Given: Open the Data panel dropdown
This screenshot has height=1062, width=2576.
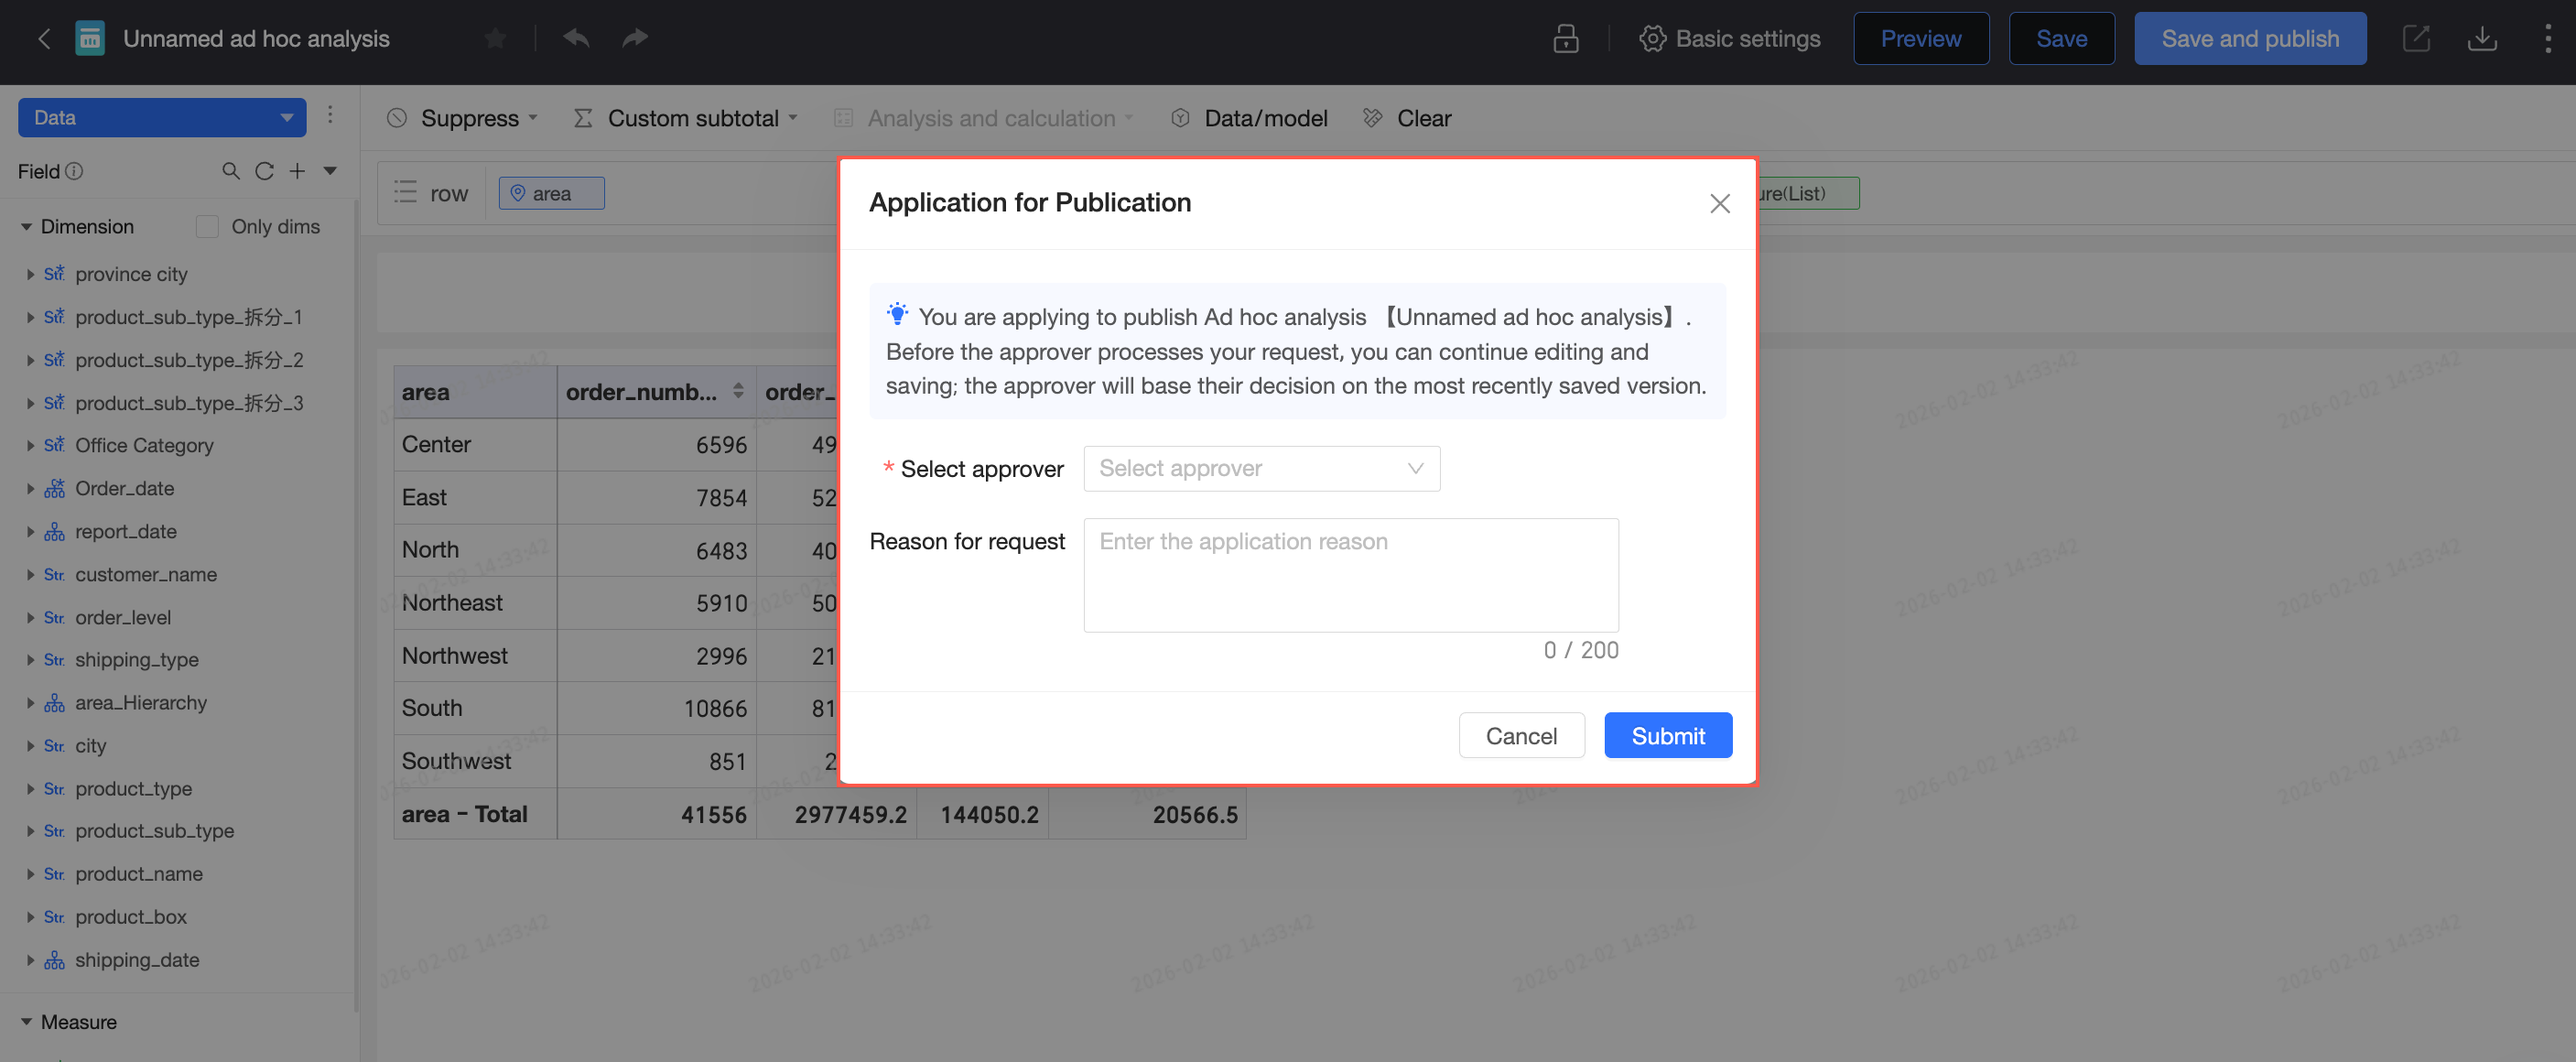Looking at the screenshot, I should [x=162, y=117].
